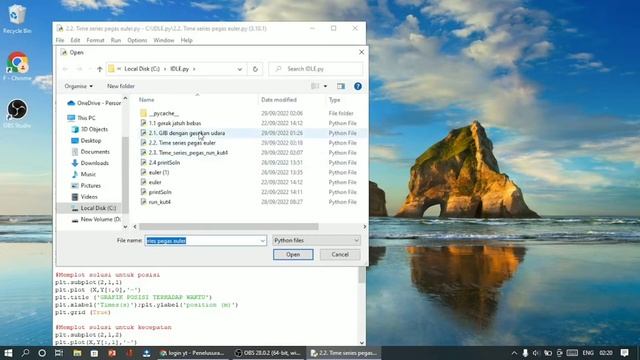Open taskbar Search magnifier icon
The width and height of the screenshot is (640, 360).
pos(25,353)
